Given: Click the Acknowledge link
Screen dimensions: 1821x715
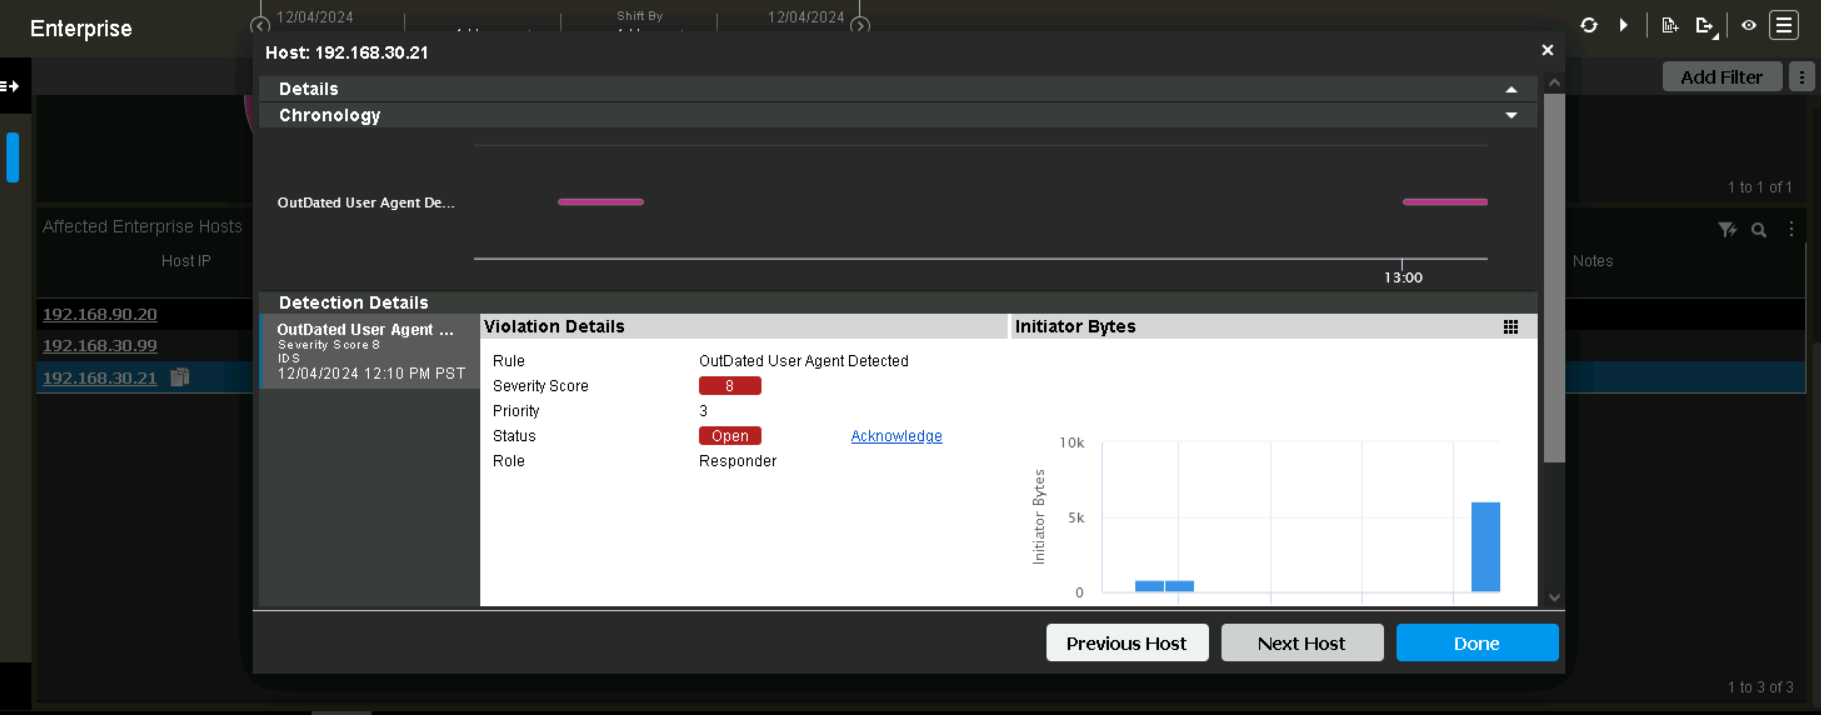Looking at the screenshot, I should [896, 436].
